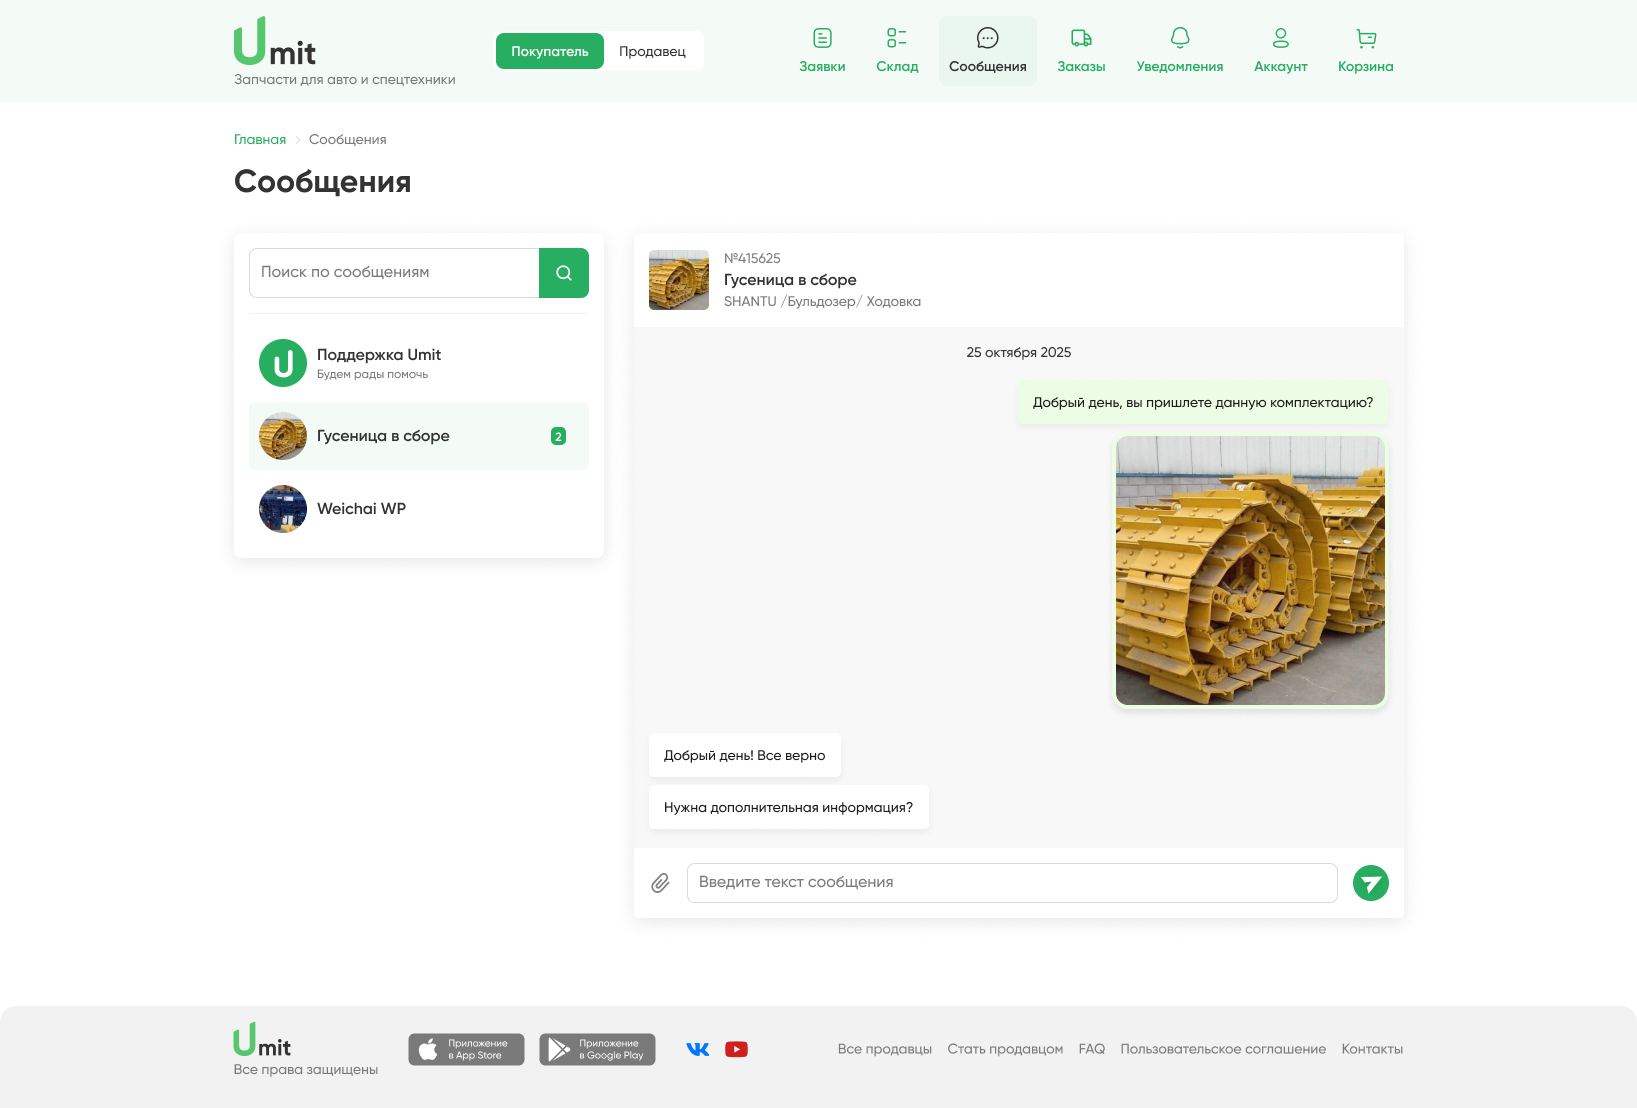Click the sent message about комплектацию
1637x1108 pixels.
1203,402
